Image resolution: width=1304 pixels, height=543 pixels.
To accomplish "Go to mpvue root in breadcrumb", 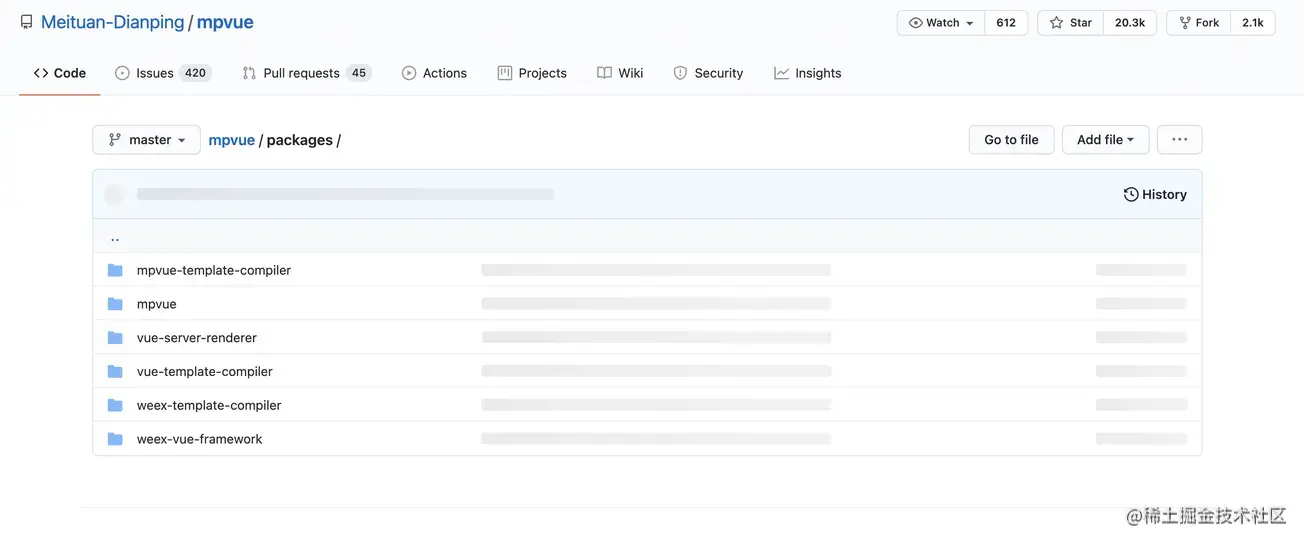I will 231,140.
